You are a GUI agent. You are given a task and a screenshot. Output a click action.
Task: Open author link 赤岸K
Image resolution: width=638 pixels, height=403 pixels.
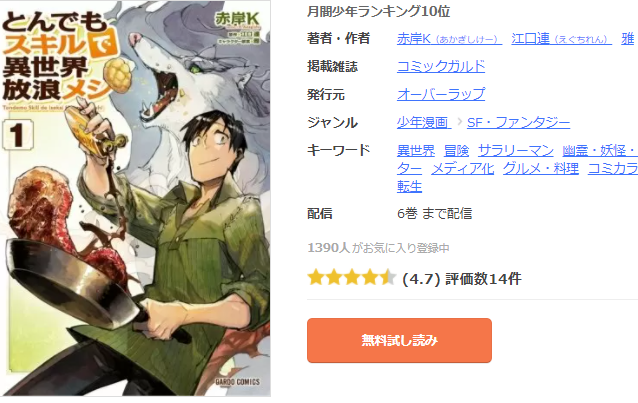pyautogui.click(x=449, y=39)
